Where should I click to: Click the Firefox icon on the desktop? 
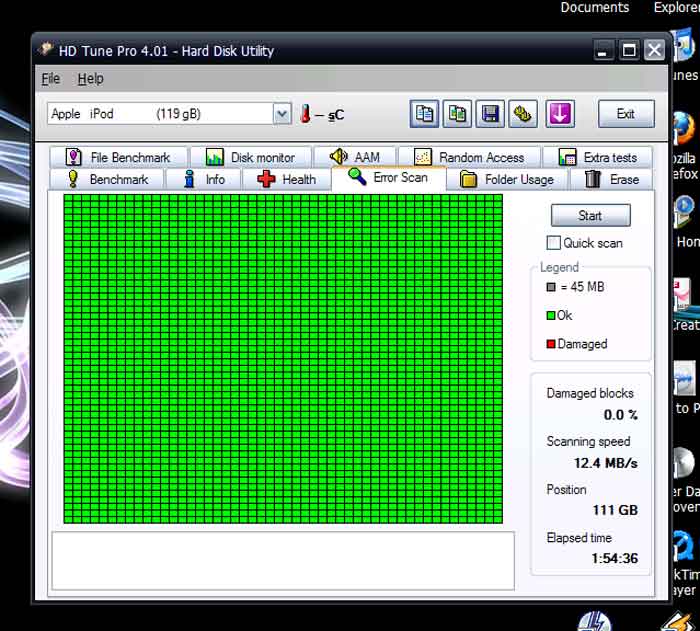tap(684, 127)
